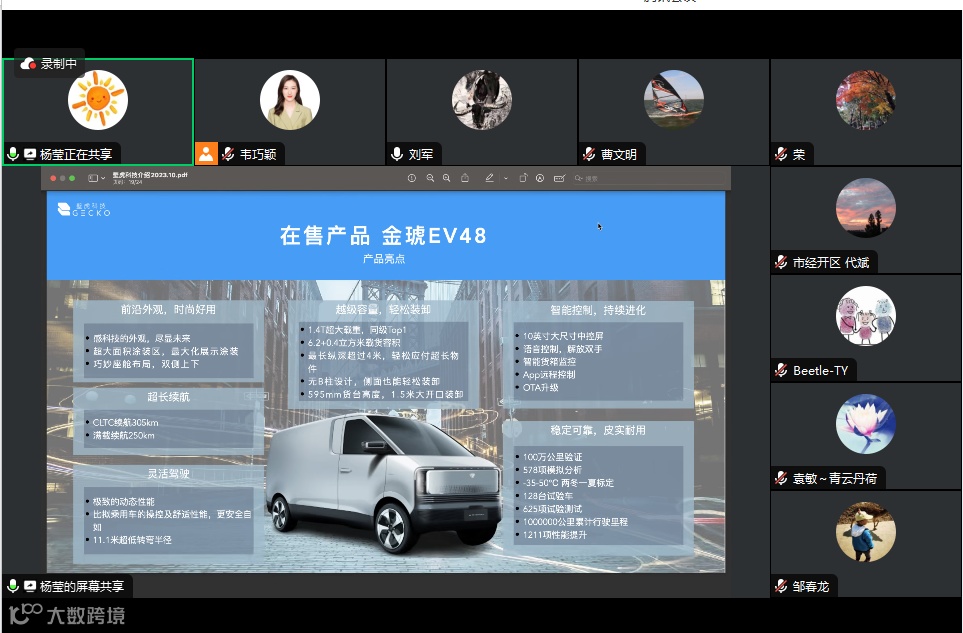The height and width of the screenshot is (633, 963).
Task: Select 市经开区 代斌's sunset avatar
Action: pos(865,208)
